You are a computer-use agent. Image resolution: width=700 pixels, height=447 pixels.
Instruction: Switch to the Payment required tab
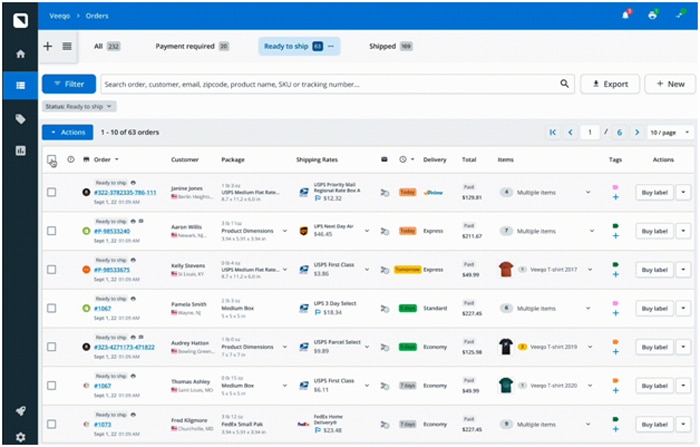tap(191, 46)
